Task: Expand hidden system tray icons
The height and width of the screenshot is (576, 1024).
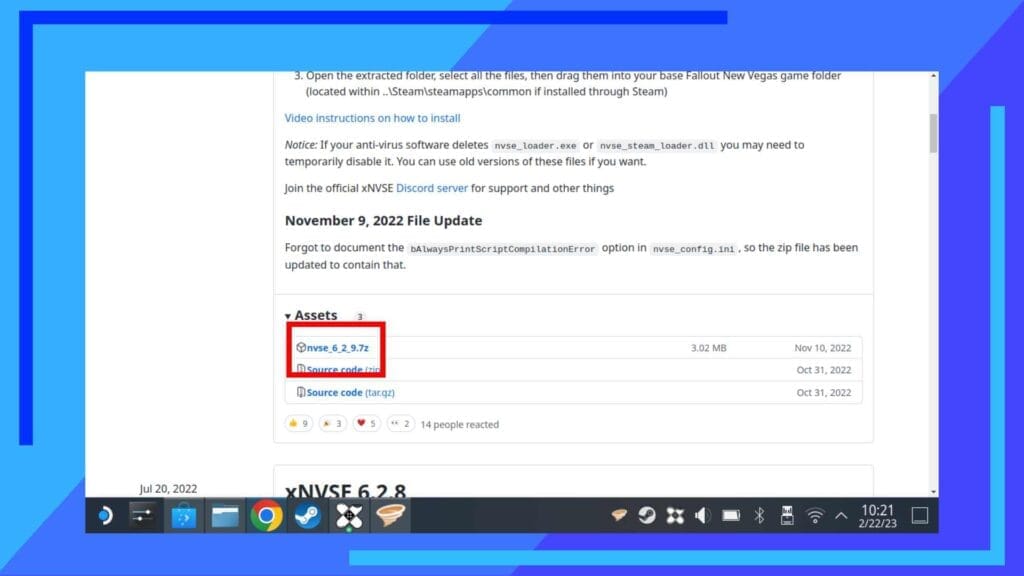Action: 841,516
